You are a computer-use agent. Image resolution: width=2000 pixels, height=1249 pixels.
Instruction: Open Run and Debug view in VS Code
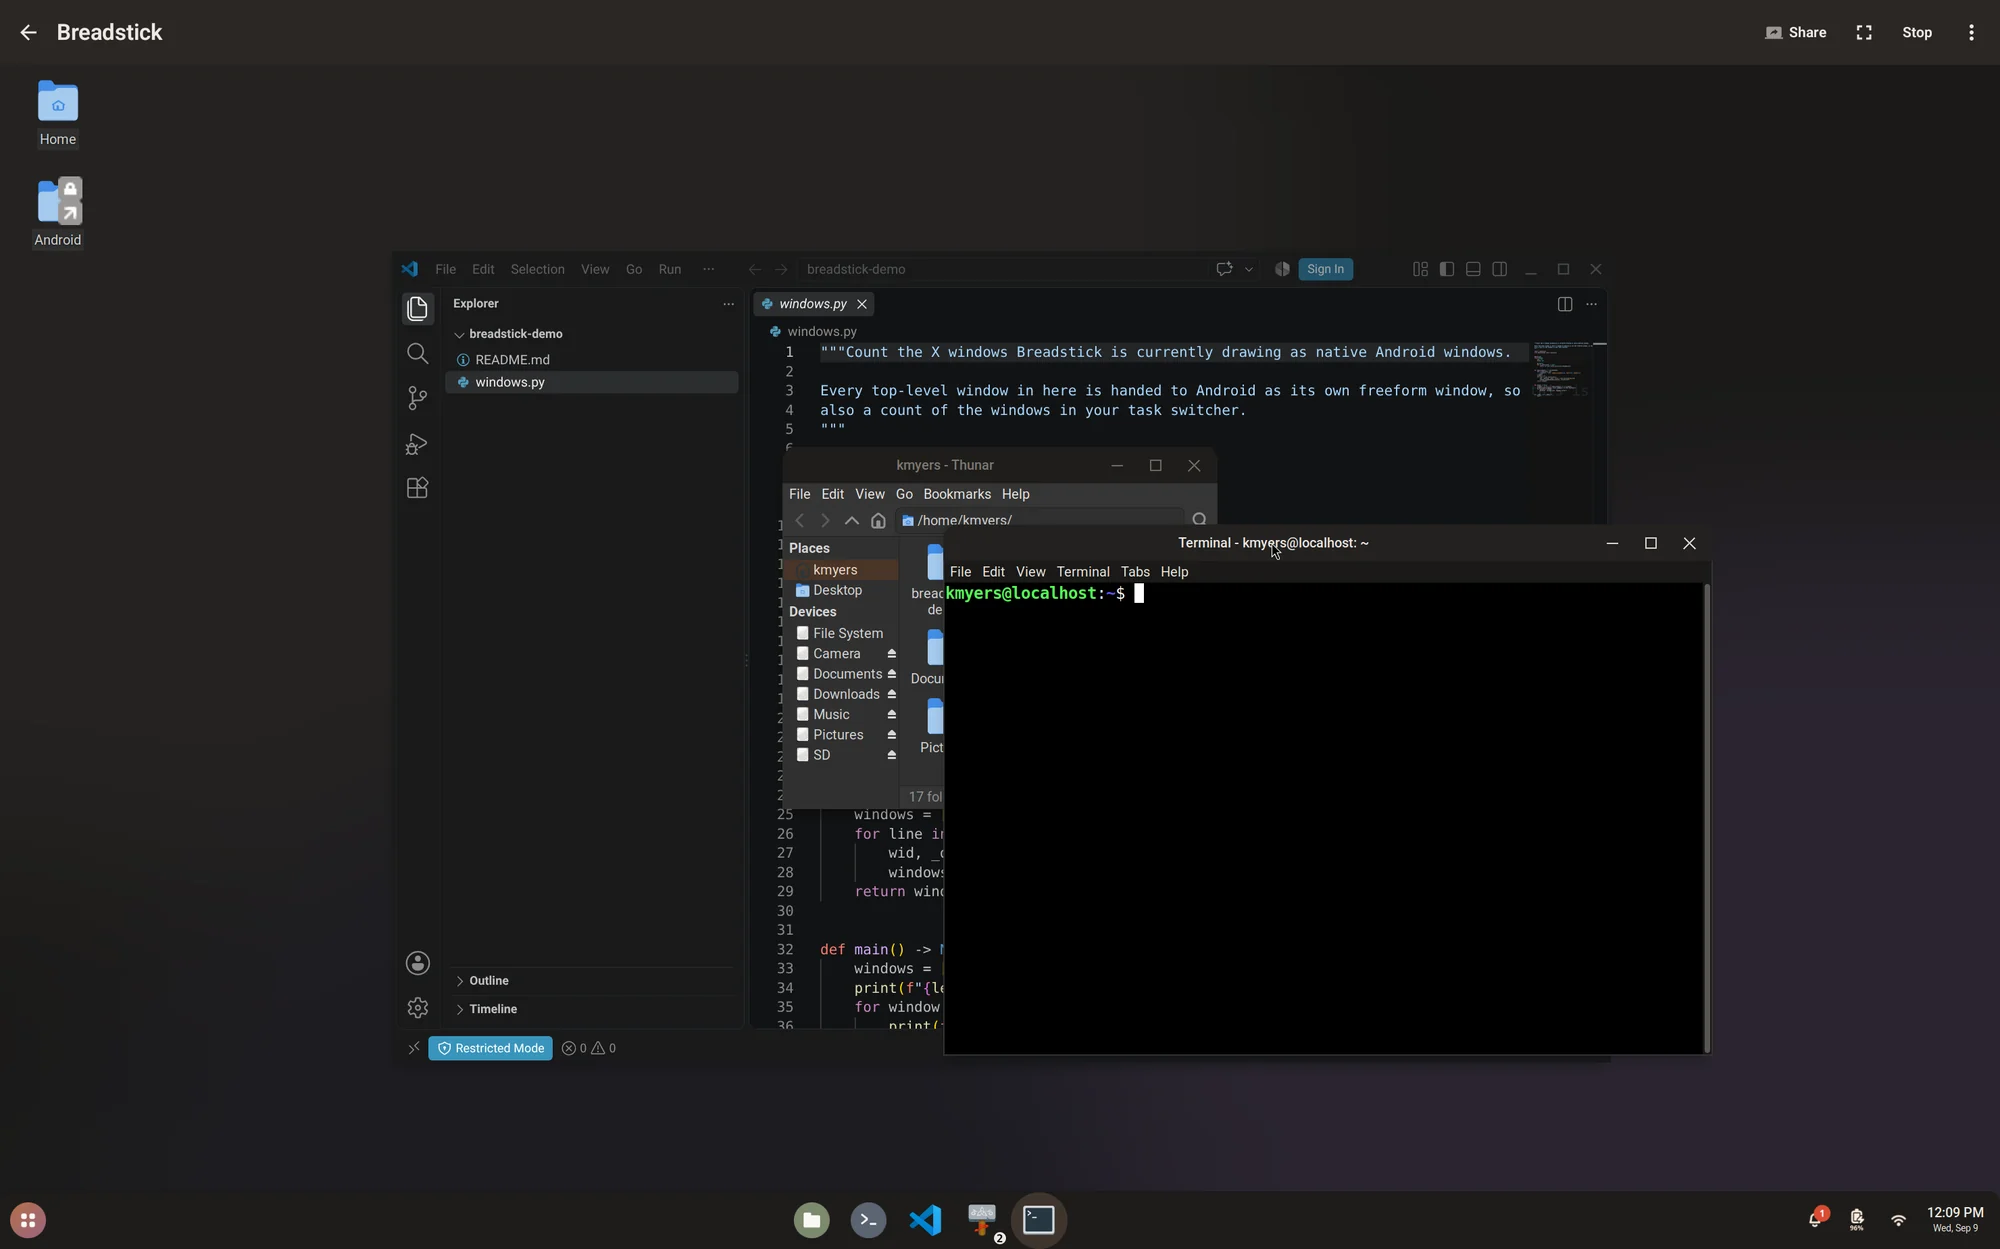[x=417, y=443]
